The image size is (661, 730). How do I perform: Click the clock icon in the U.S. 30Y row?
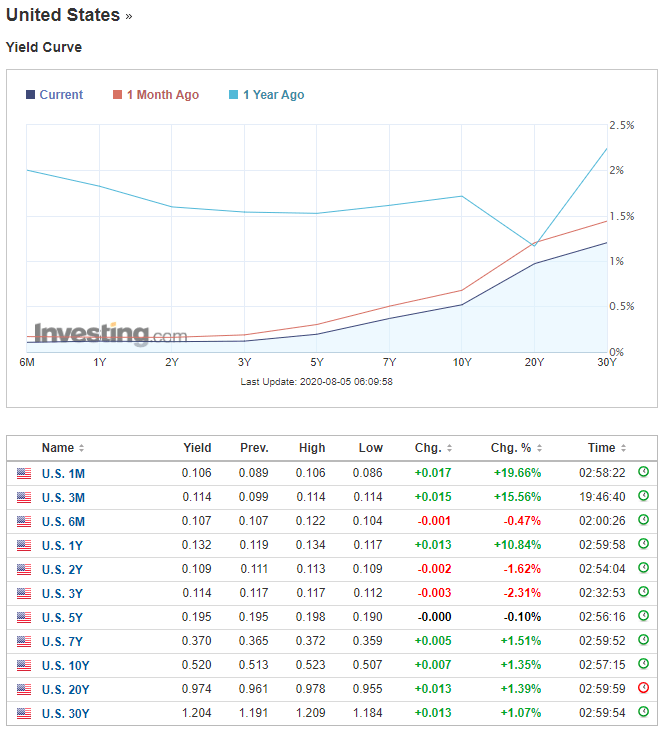[x=643, y=713]
